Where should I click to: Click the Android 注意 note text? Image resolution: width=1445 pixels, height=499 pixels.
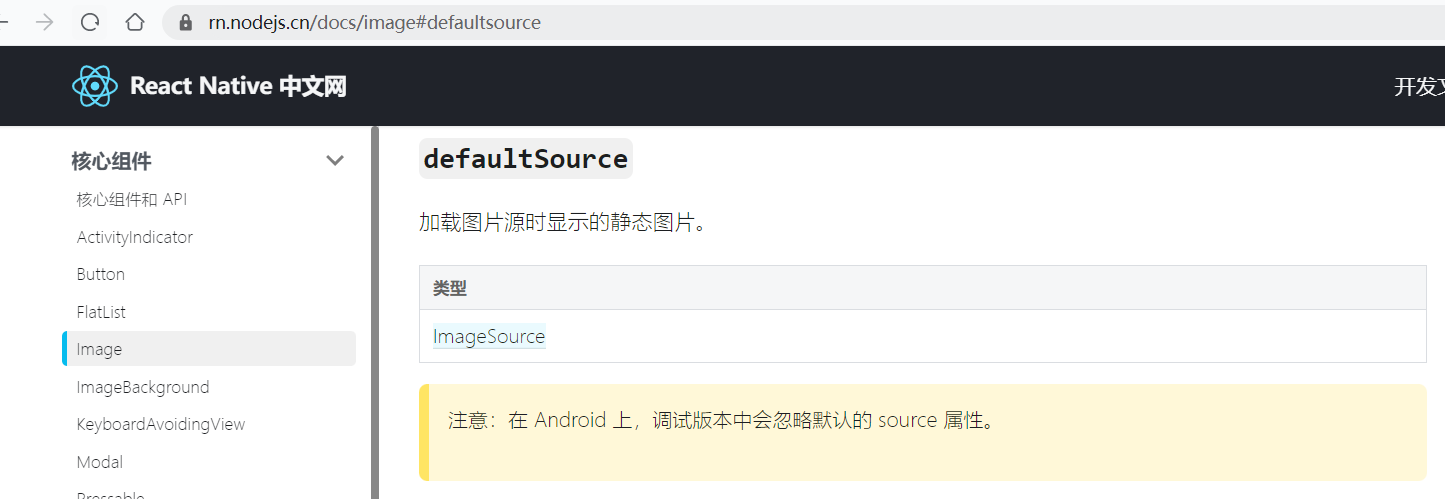(x=723, y=420)
